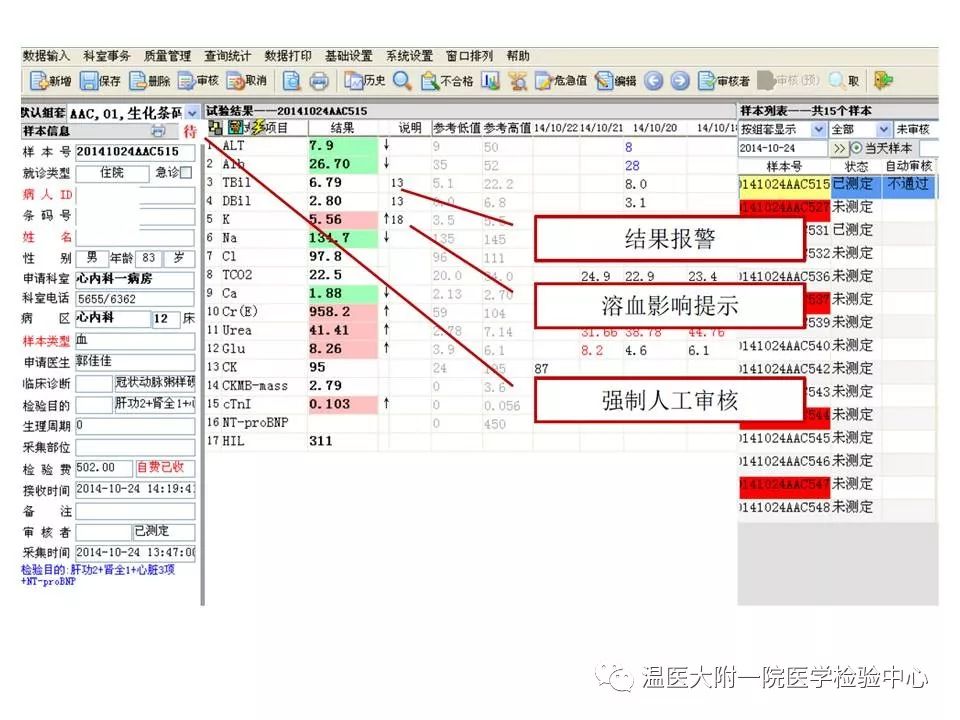Viewport: 960px width, 720px height.
Task: Open the 质量管理 menu
Action: [167, 56]
